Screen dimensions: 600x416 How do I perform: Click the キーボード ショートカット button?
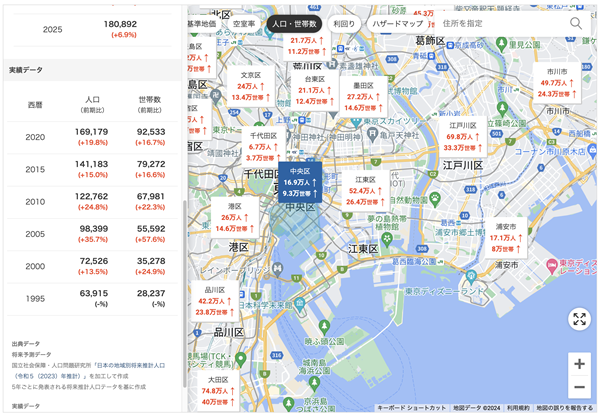(411, 408)
